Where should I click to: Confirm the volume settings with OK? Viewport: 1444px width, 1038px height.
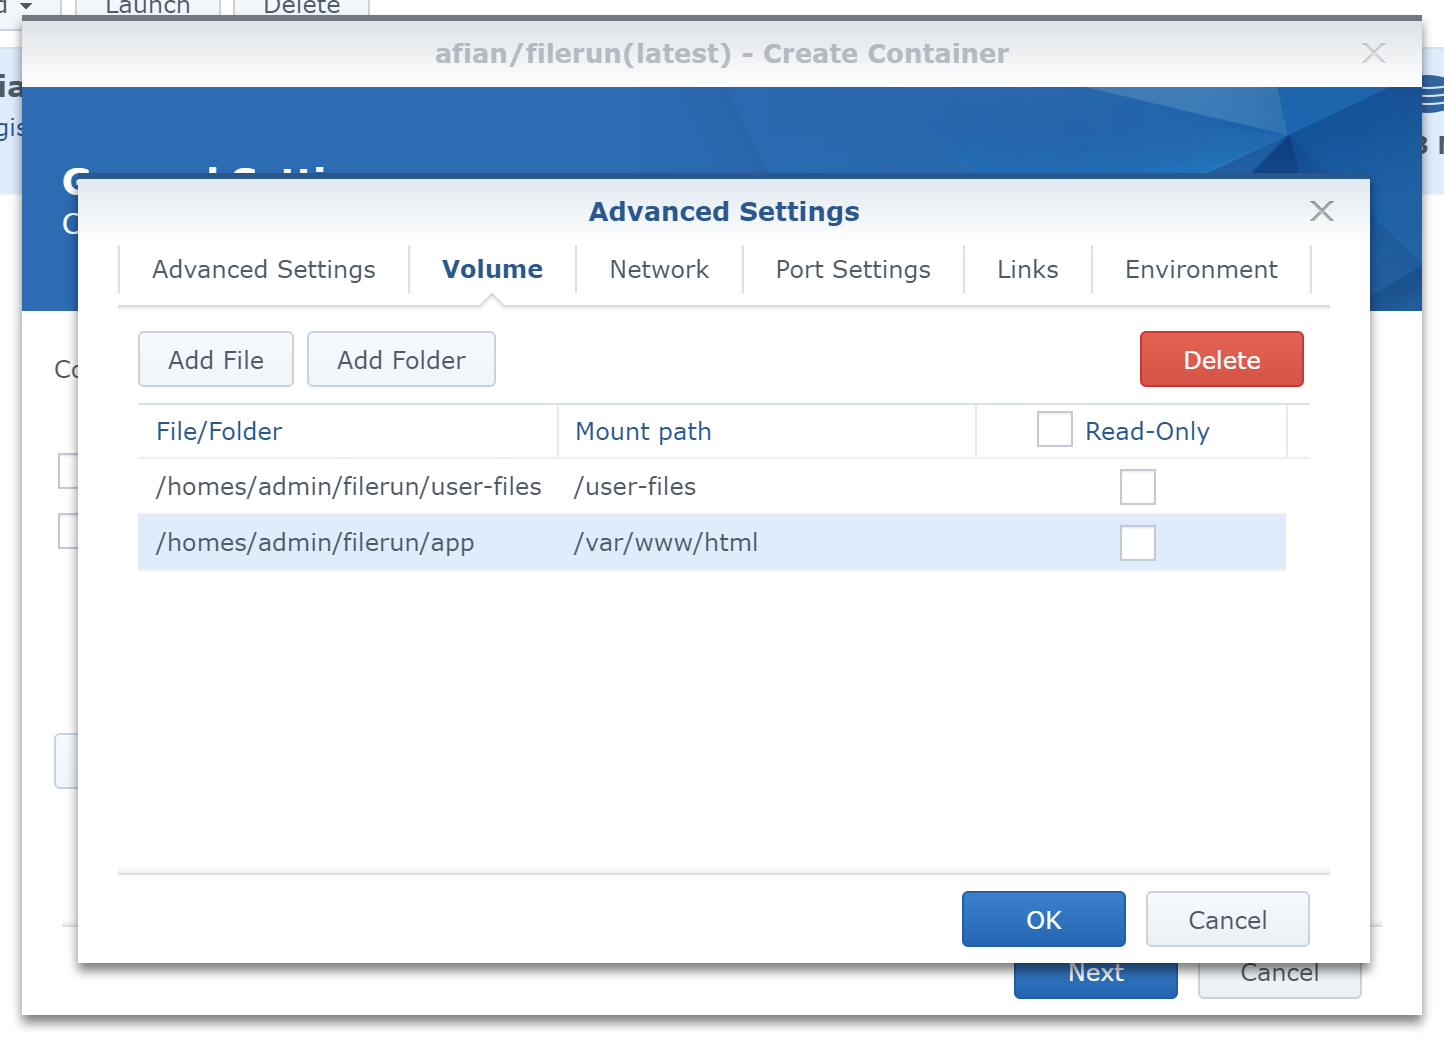coord(1043,920)
